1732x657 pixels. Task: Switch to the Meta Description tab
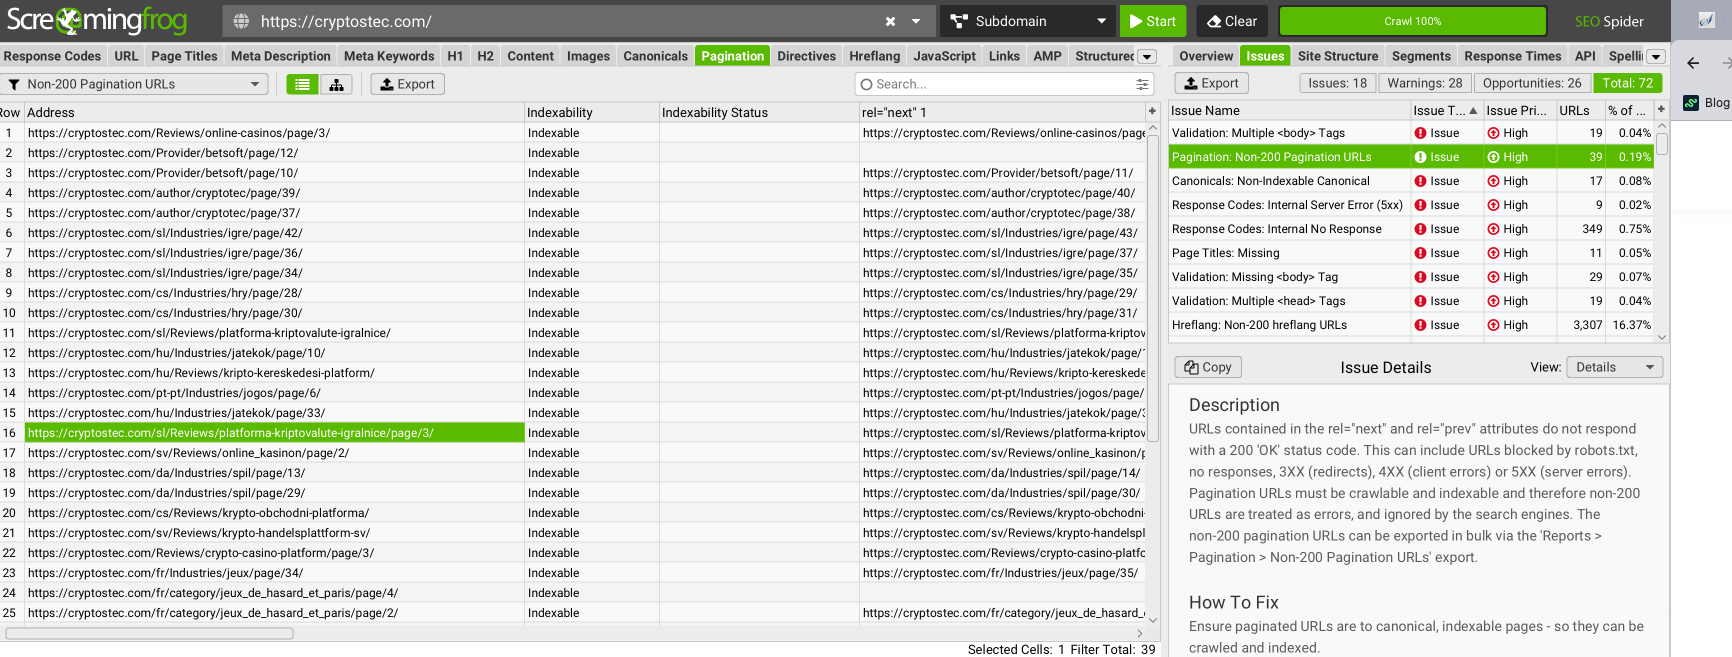click(x=280, y=56)
